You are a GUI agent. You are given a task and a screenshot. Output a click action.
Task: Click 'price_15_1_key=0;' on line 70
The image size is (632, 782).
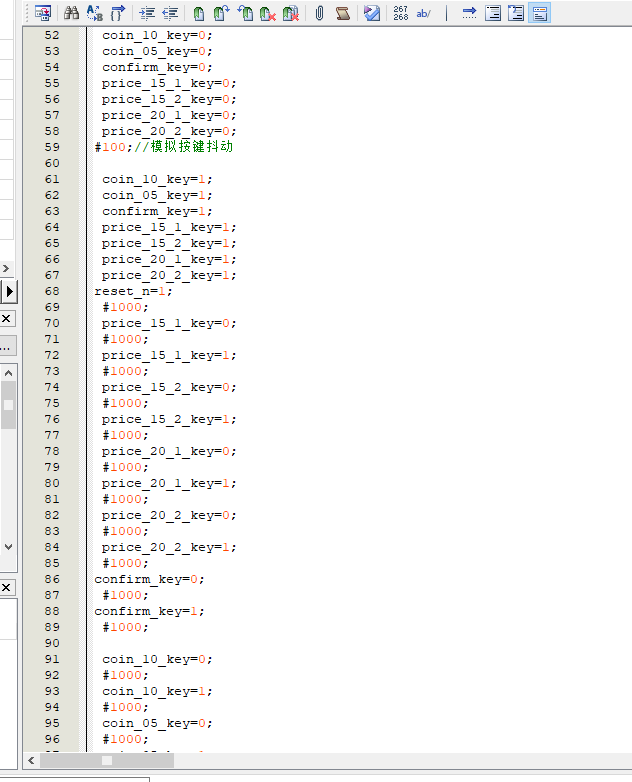[x=169, y=323]
